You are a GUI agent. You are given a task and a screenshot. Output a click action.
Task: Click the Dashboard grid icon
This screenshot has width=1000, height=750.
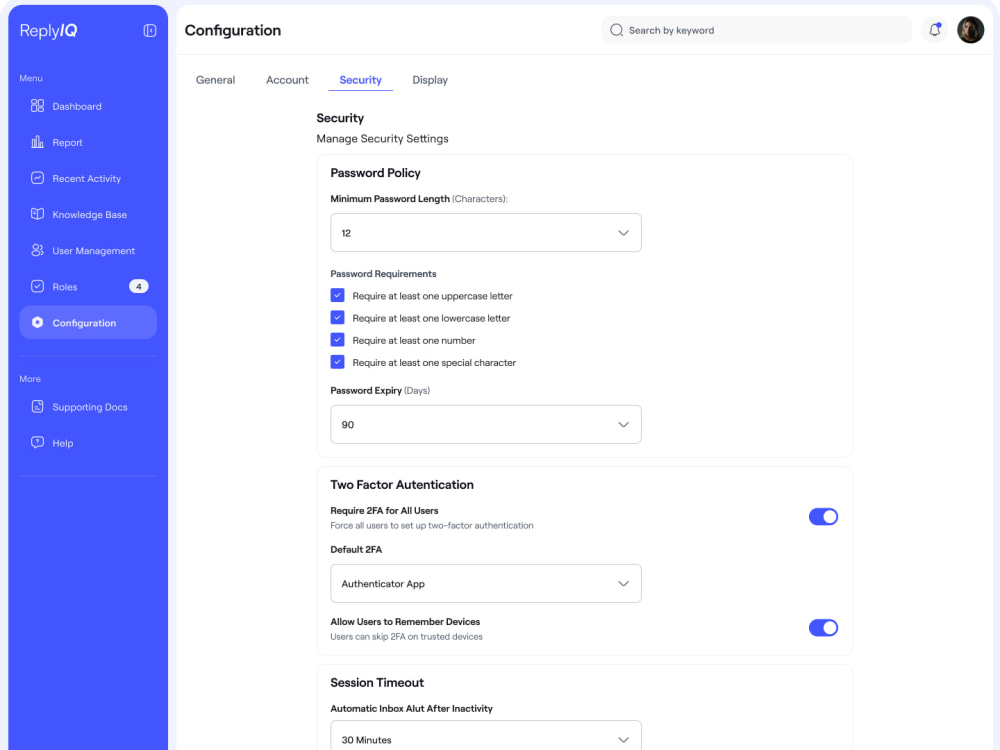coord(38,106)
